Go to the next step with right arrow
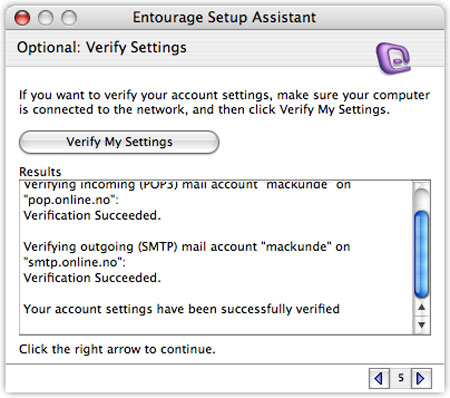The image size is (450, 398). pyautogui.click(x=421, y=378)
